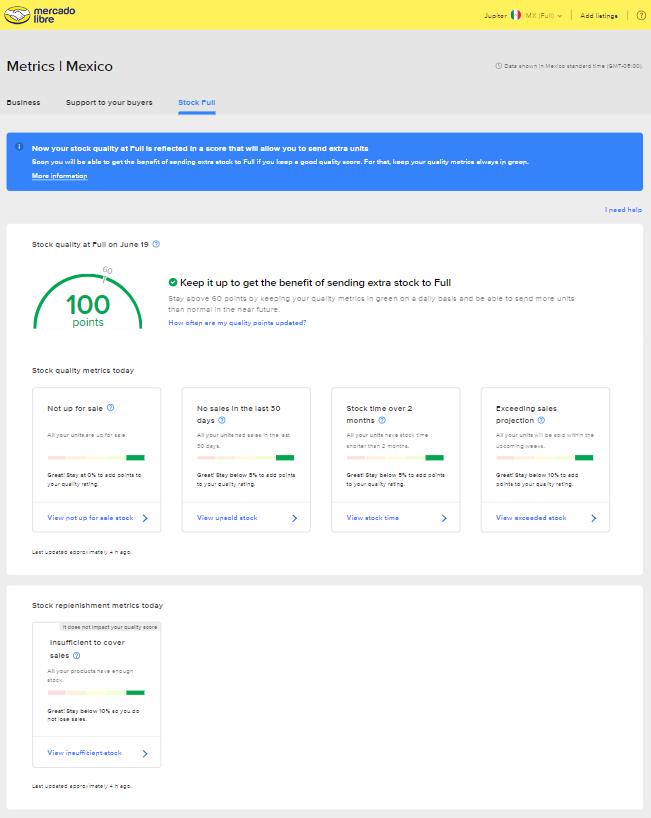651x818 pixels.
Task: Click help icon beside No sales in last 30 days
Action: (221, 421)
